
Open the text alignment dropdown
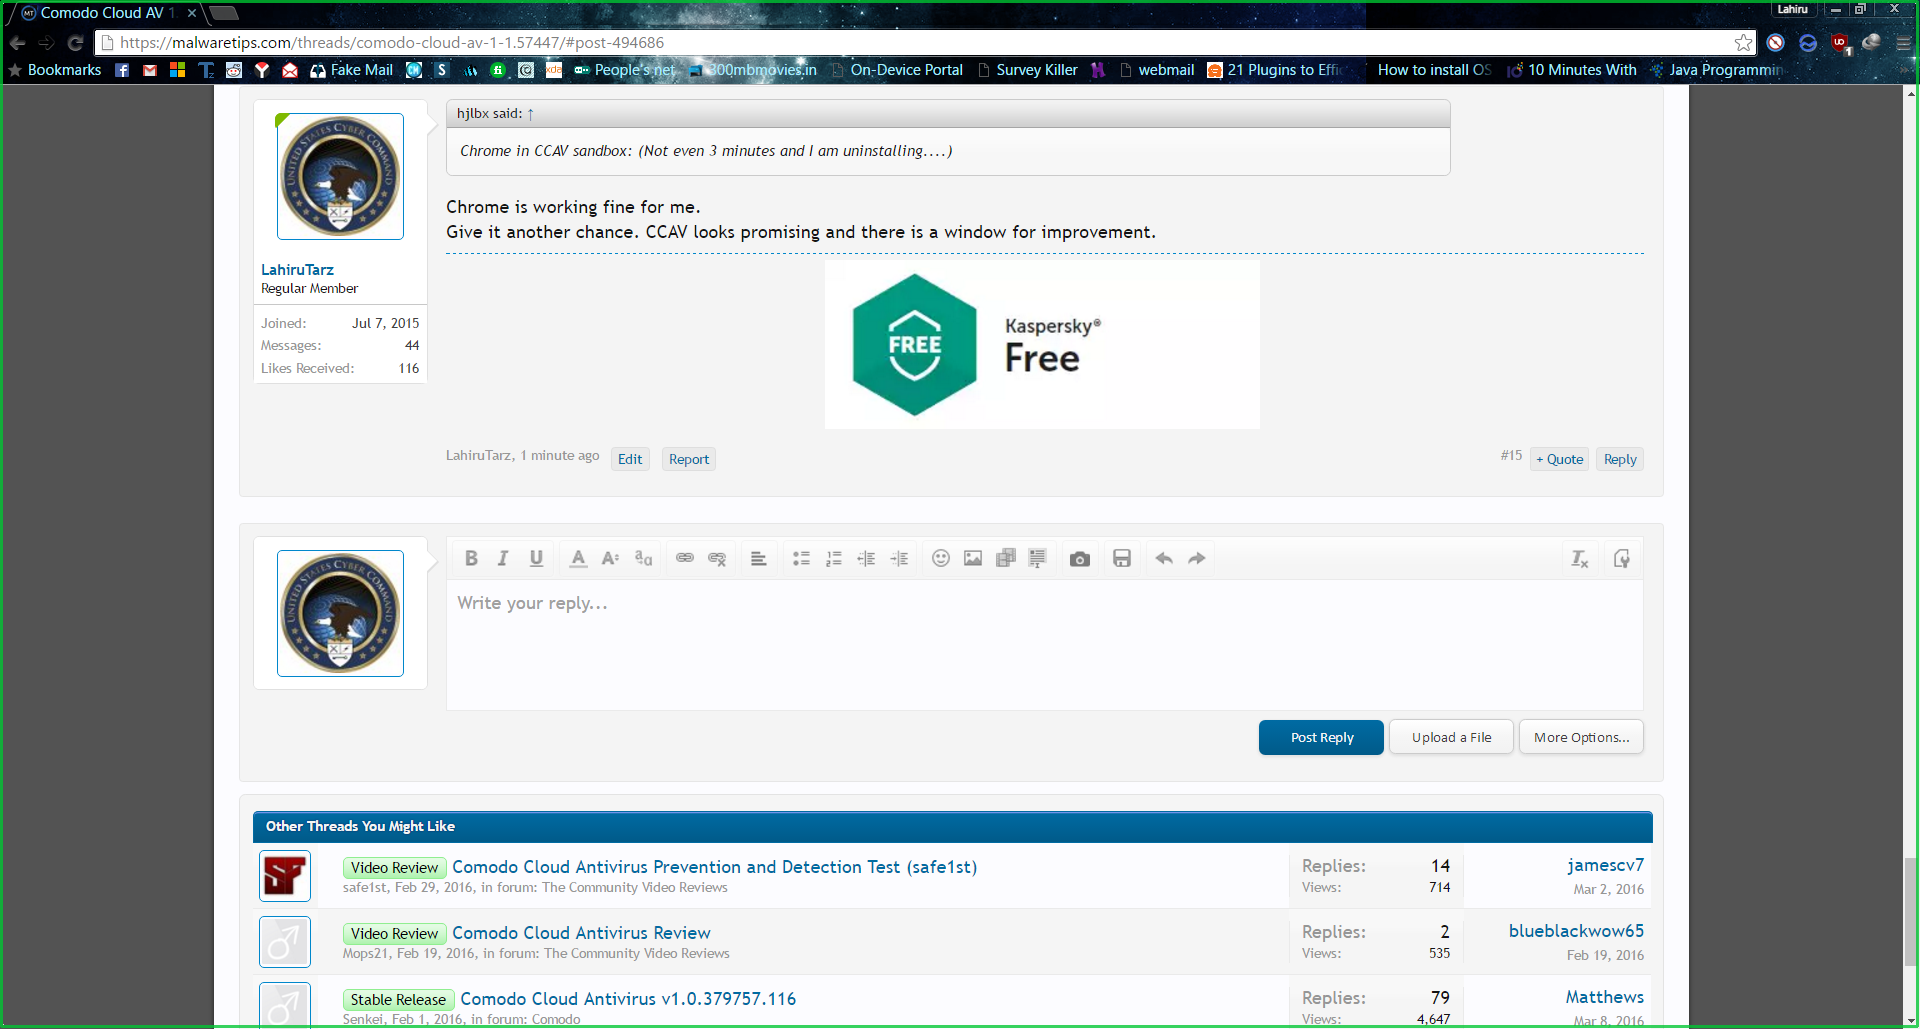pos(759,558)
